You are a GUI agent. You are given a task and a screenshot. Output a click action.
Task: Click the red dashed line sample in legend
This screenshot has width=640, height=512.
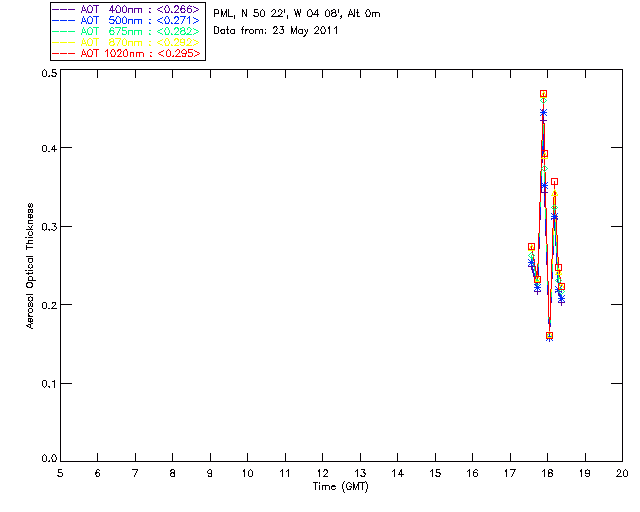pyautogui.click(x=64, y=53)
